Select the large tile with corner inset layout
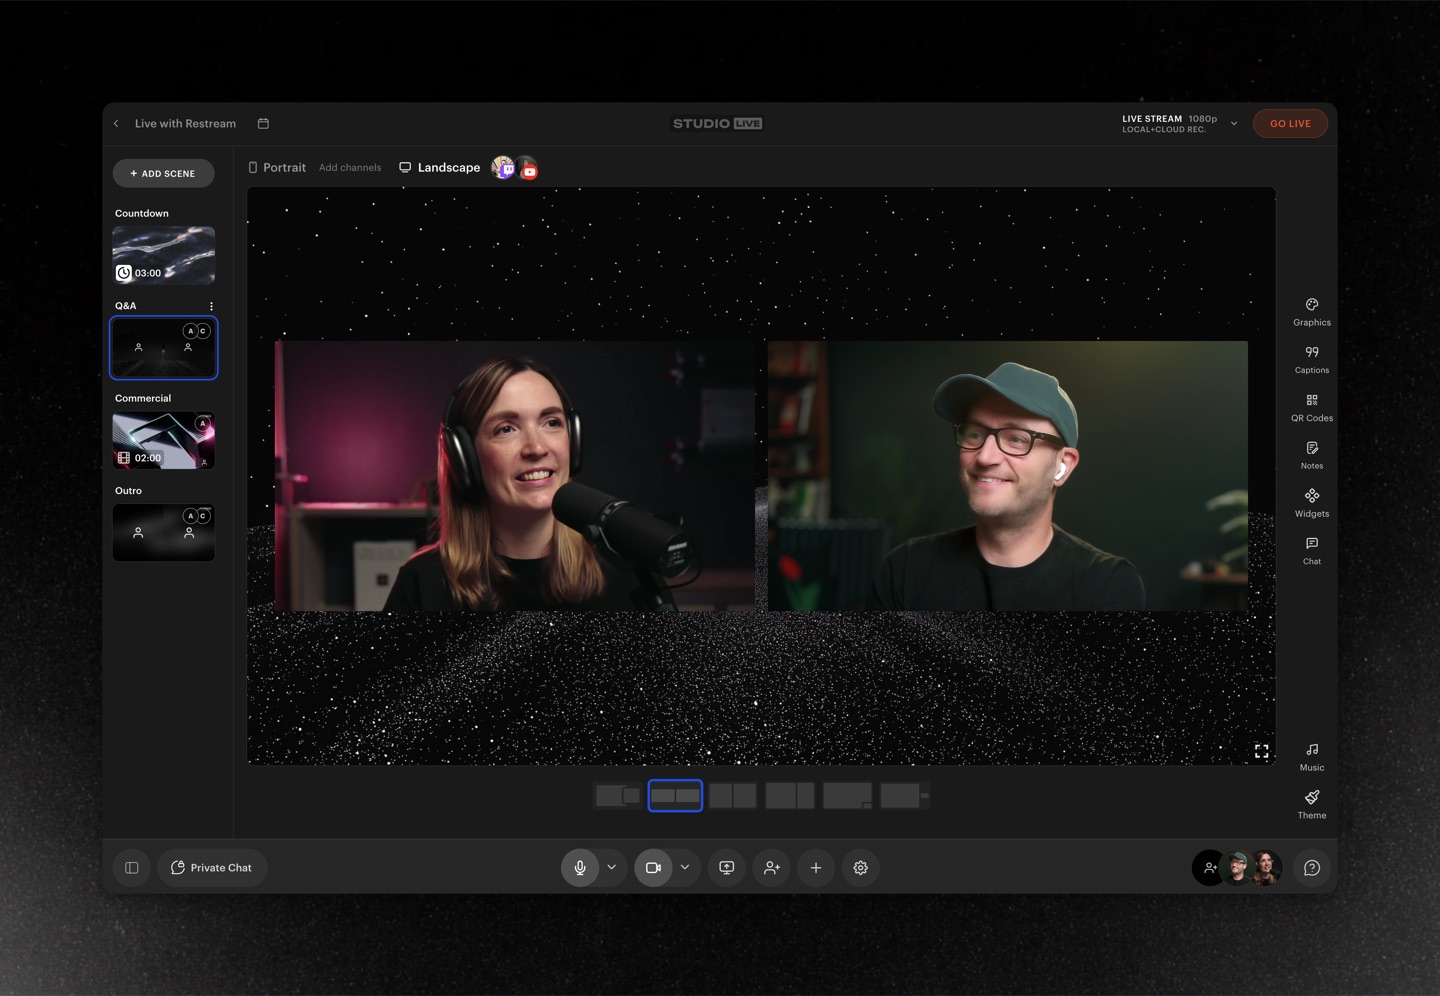Screen dimensions: 1440x996 848,796
